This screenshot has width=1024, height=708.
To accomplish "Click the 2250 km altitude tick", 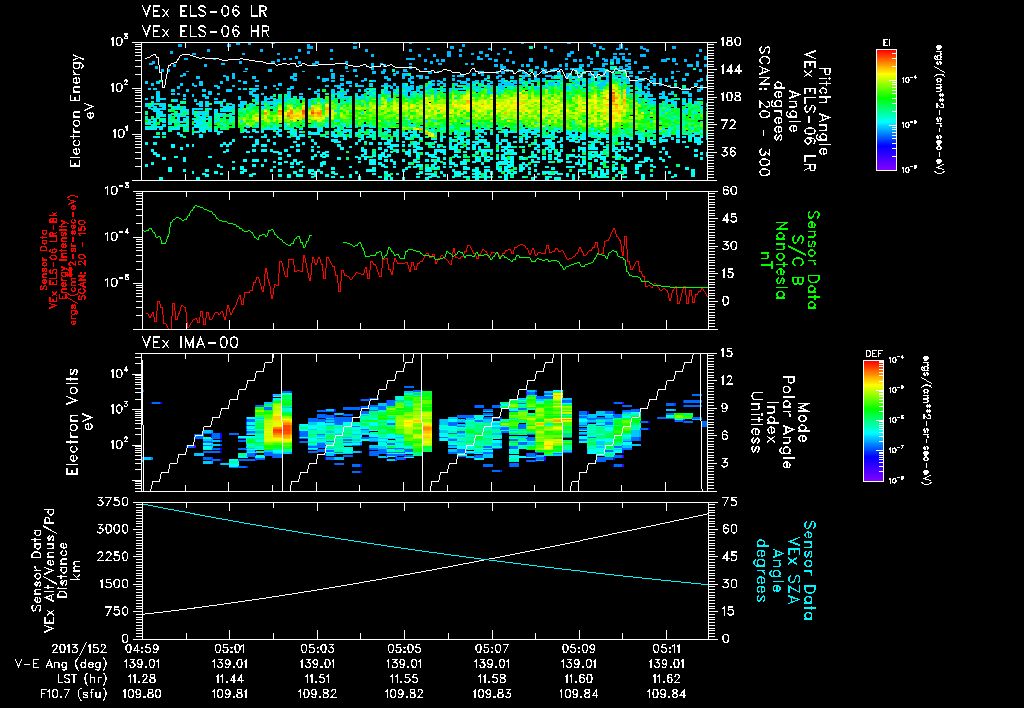I will pos(113,556).
